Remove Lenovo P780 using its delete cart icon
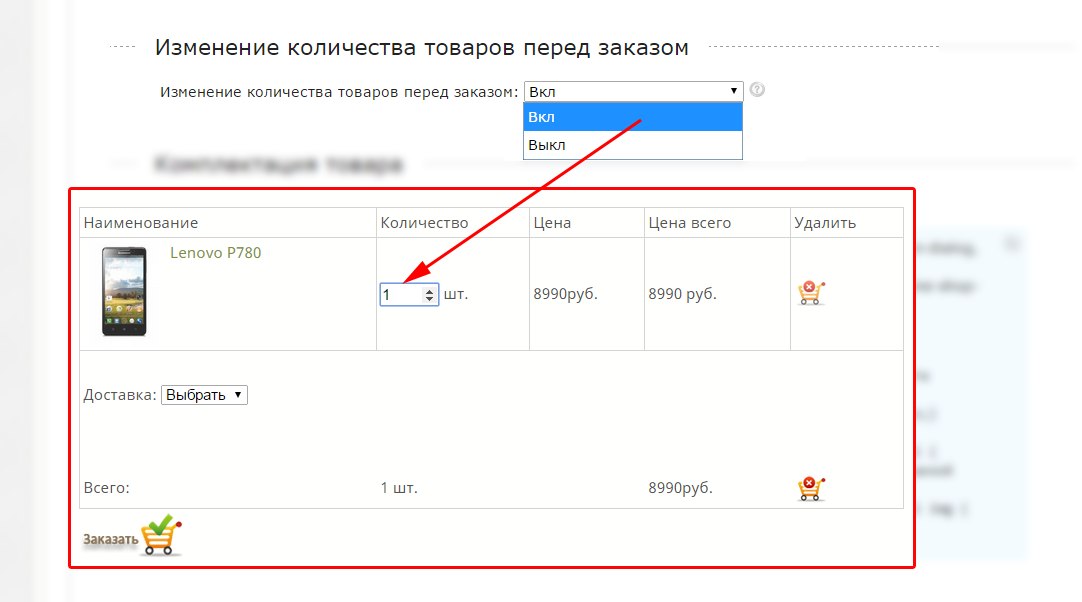 pos(810,293)
